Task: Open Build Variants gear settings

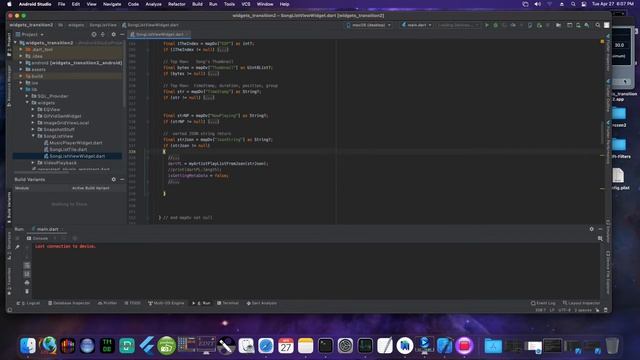Action: tap(113, 179)
